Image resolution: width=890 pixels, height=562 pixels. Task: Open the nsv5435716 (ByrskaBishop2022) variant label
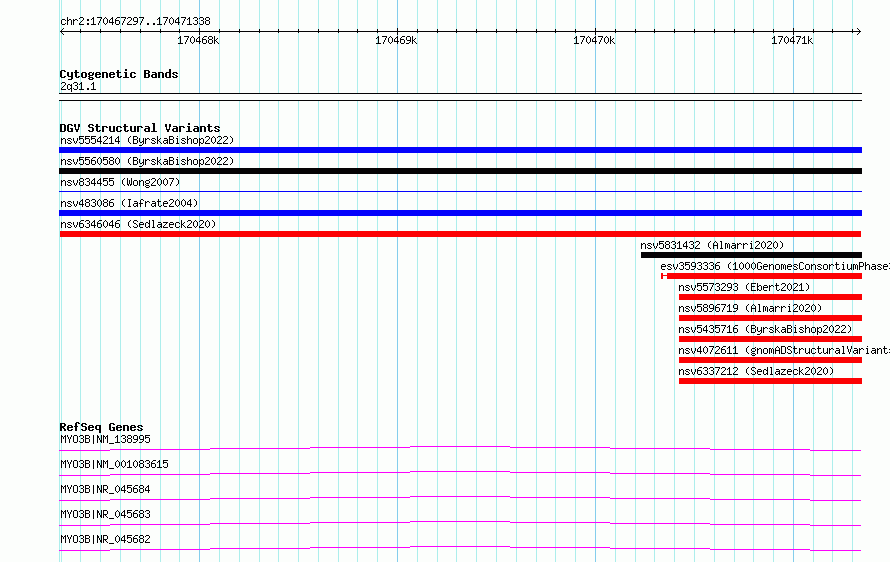coord(765,329)
